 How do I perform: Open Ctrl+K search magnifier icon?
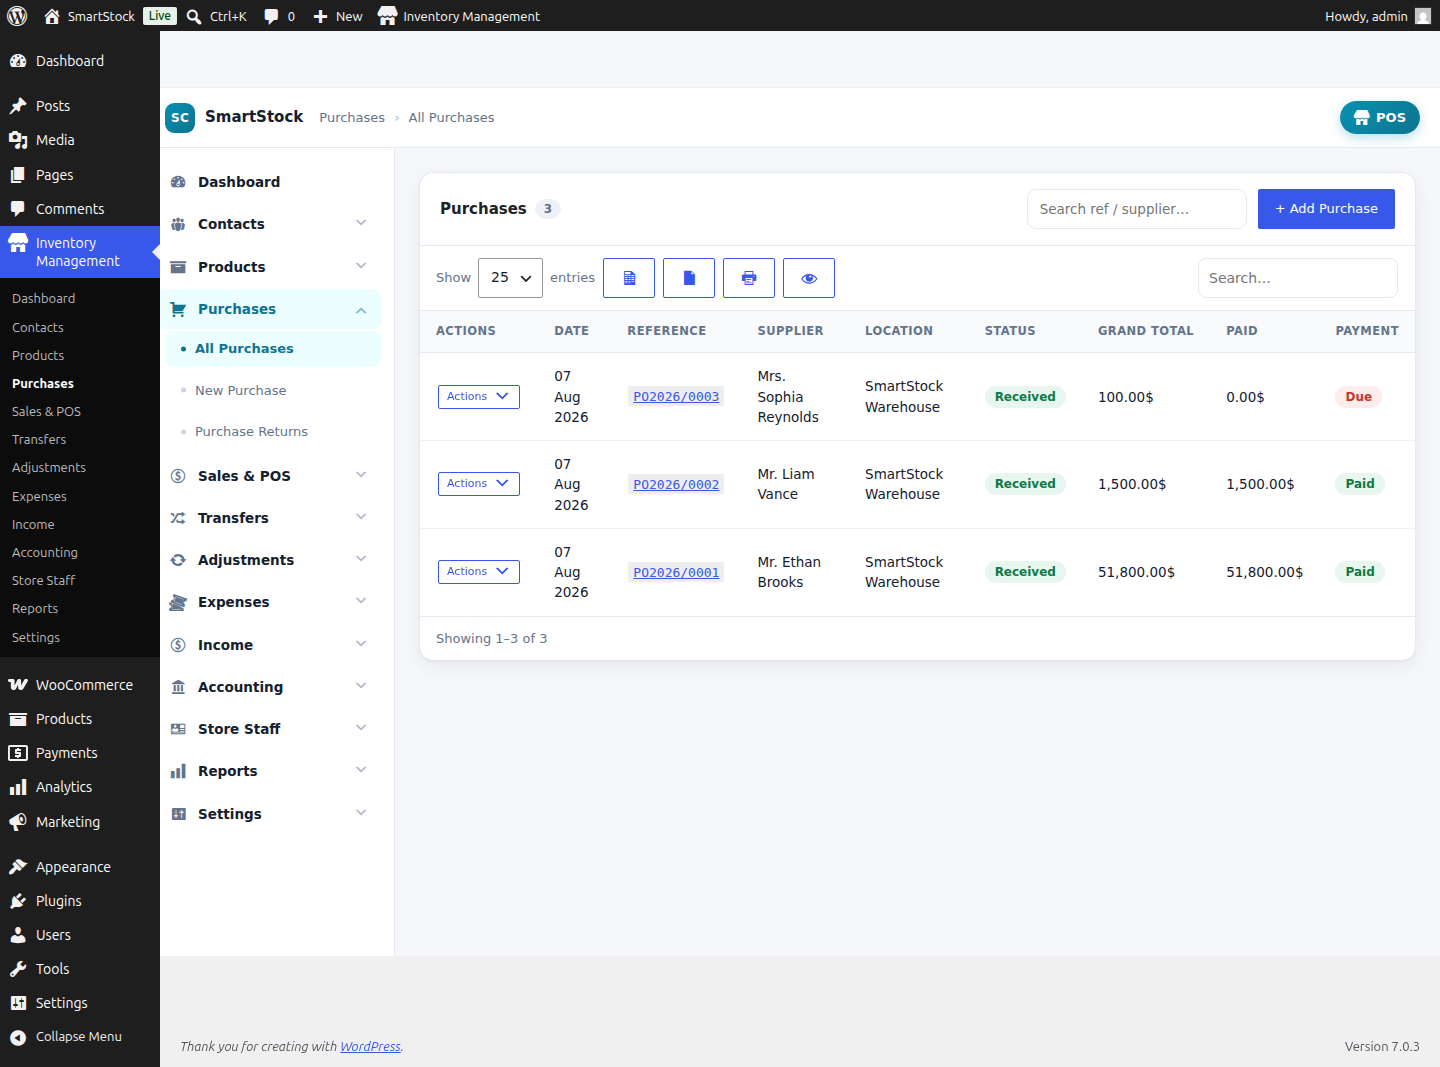tap(194, 16)
